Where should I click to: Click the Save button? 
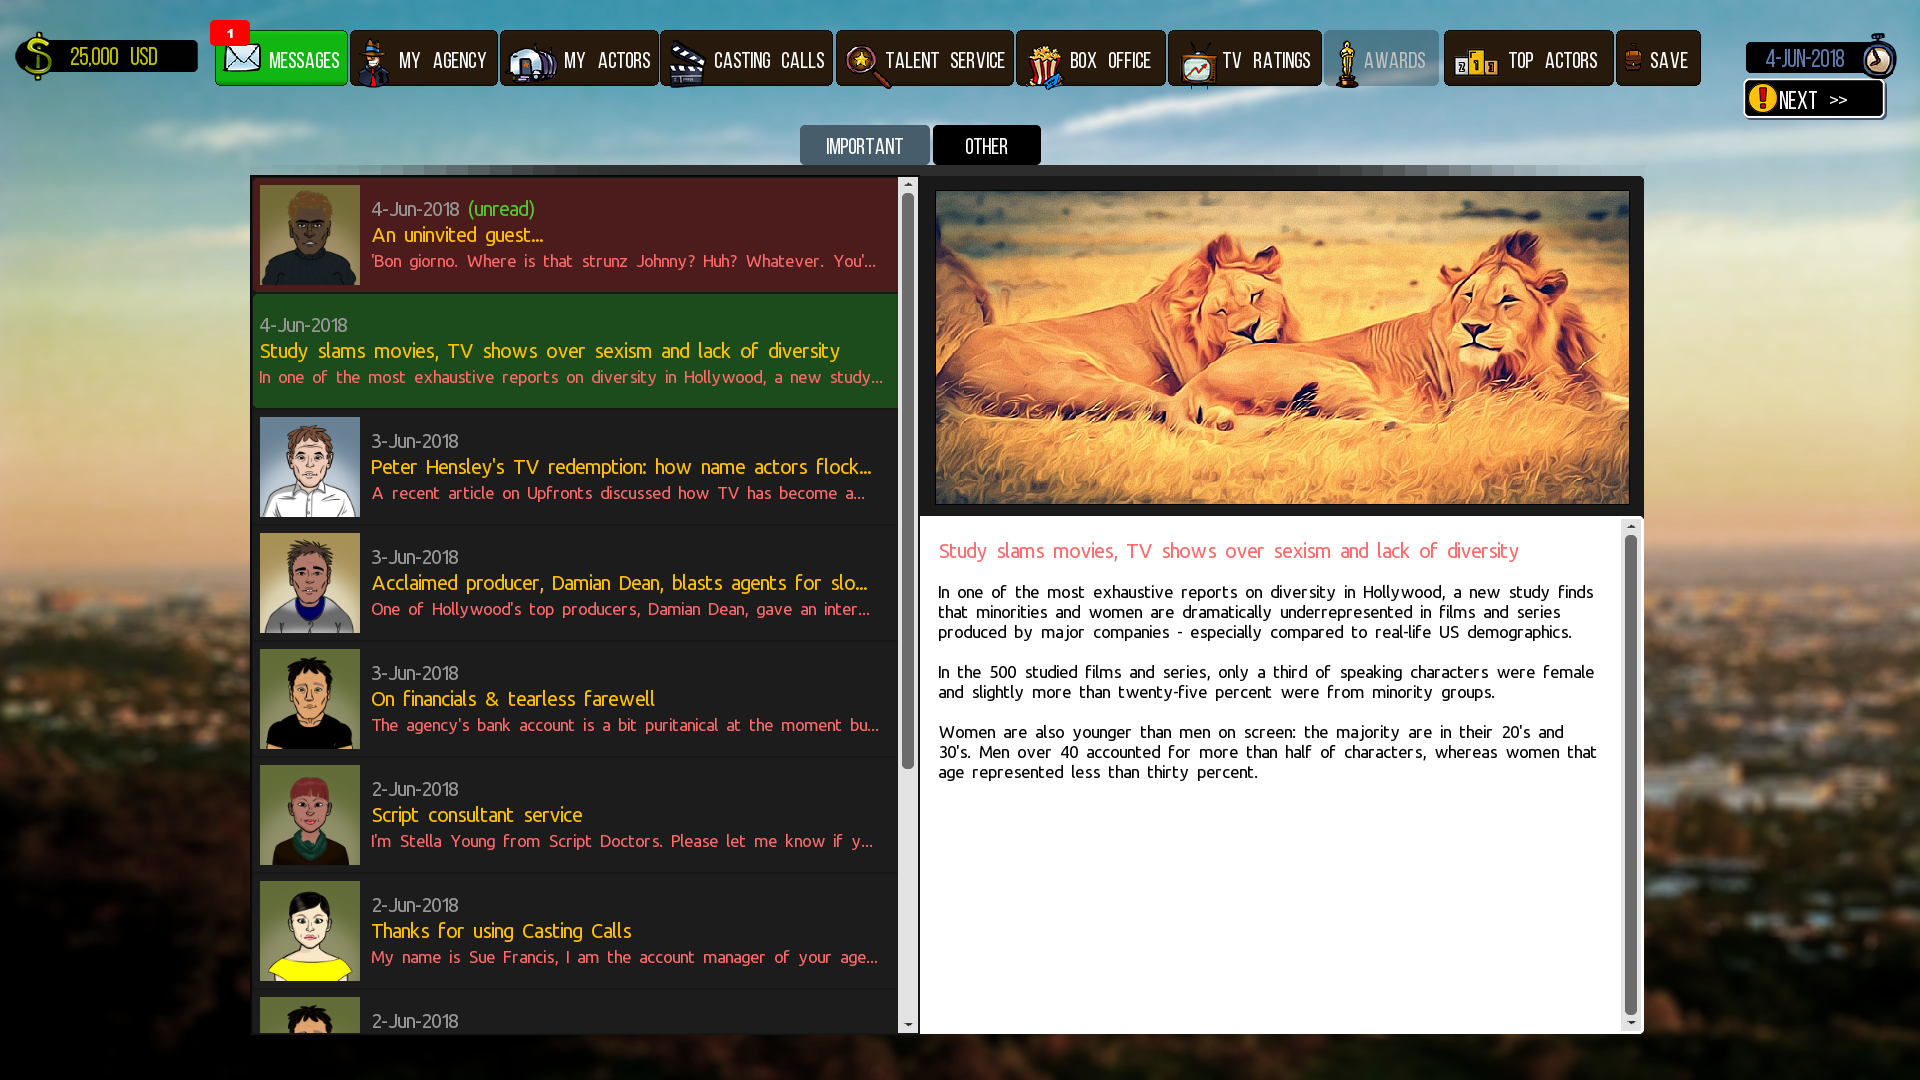point(1657,59)
